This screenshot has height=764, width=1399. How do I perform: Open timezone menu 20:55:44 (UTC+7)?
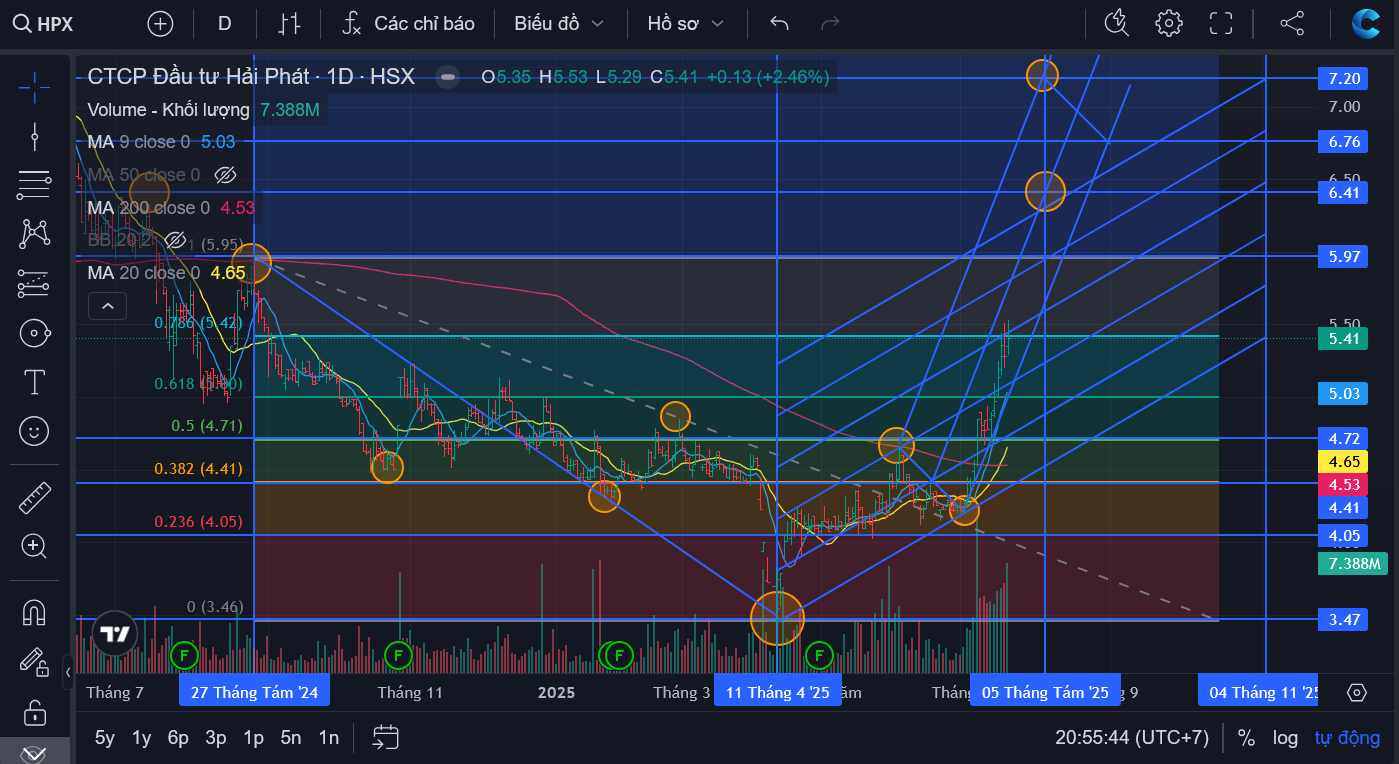pos(1132,738)
